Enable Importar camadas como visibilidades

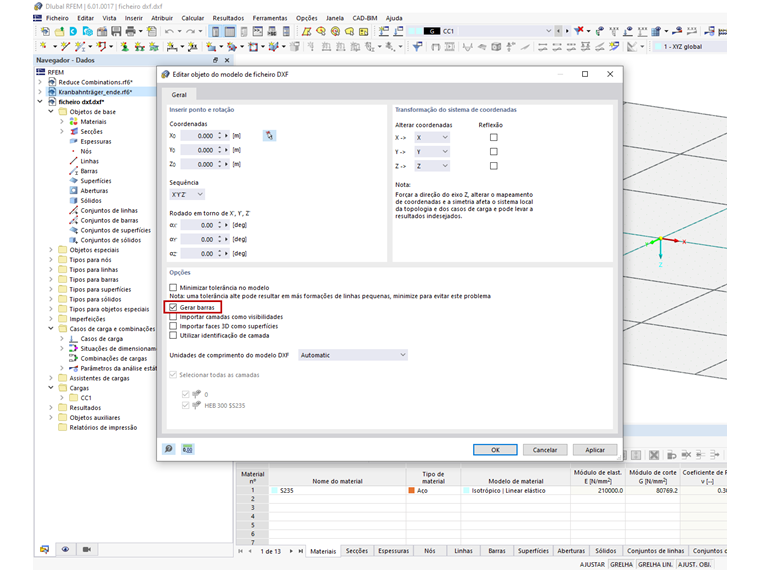[x=173, y=317]
